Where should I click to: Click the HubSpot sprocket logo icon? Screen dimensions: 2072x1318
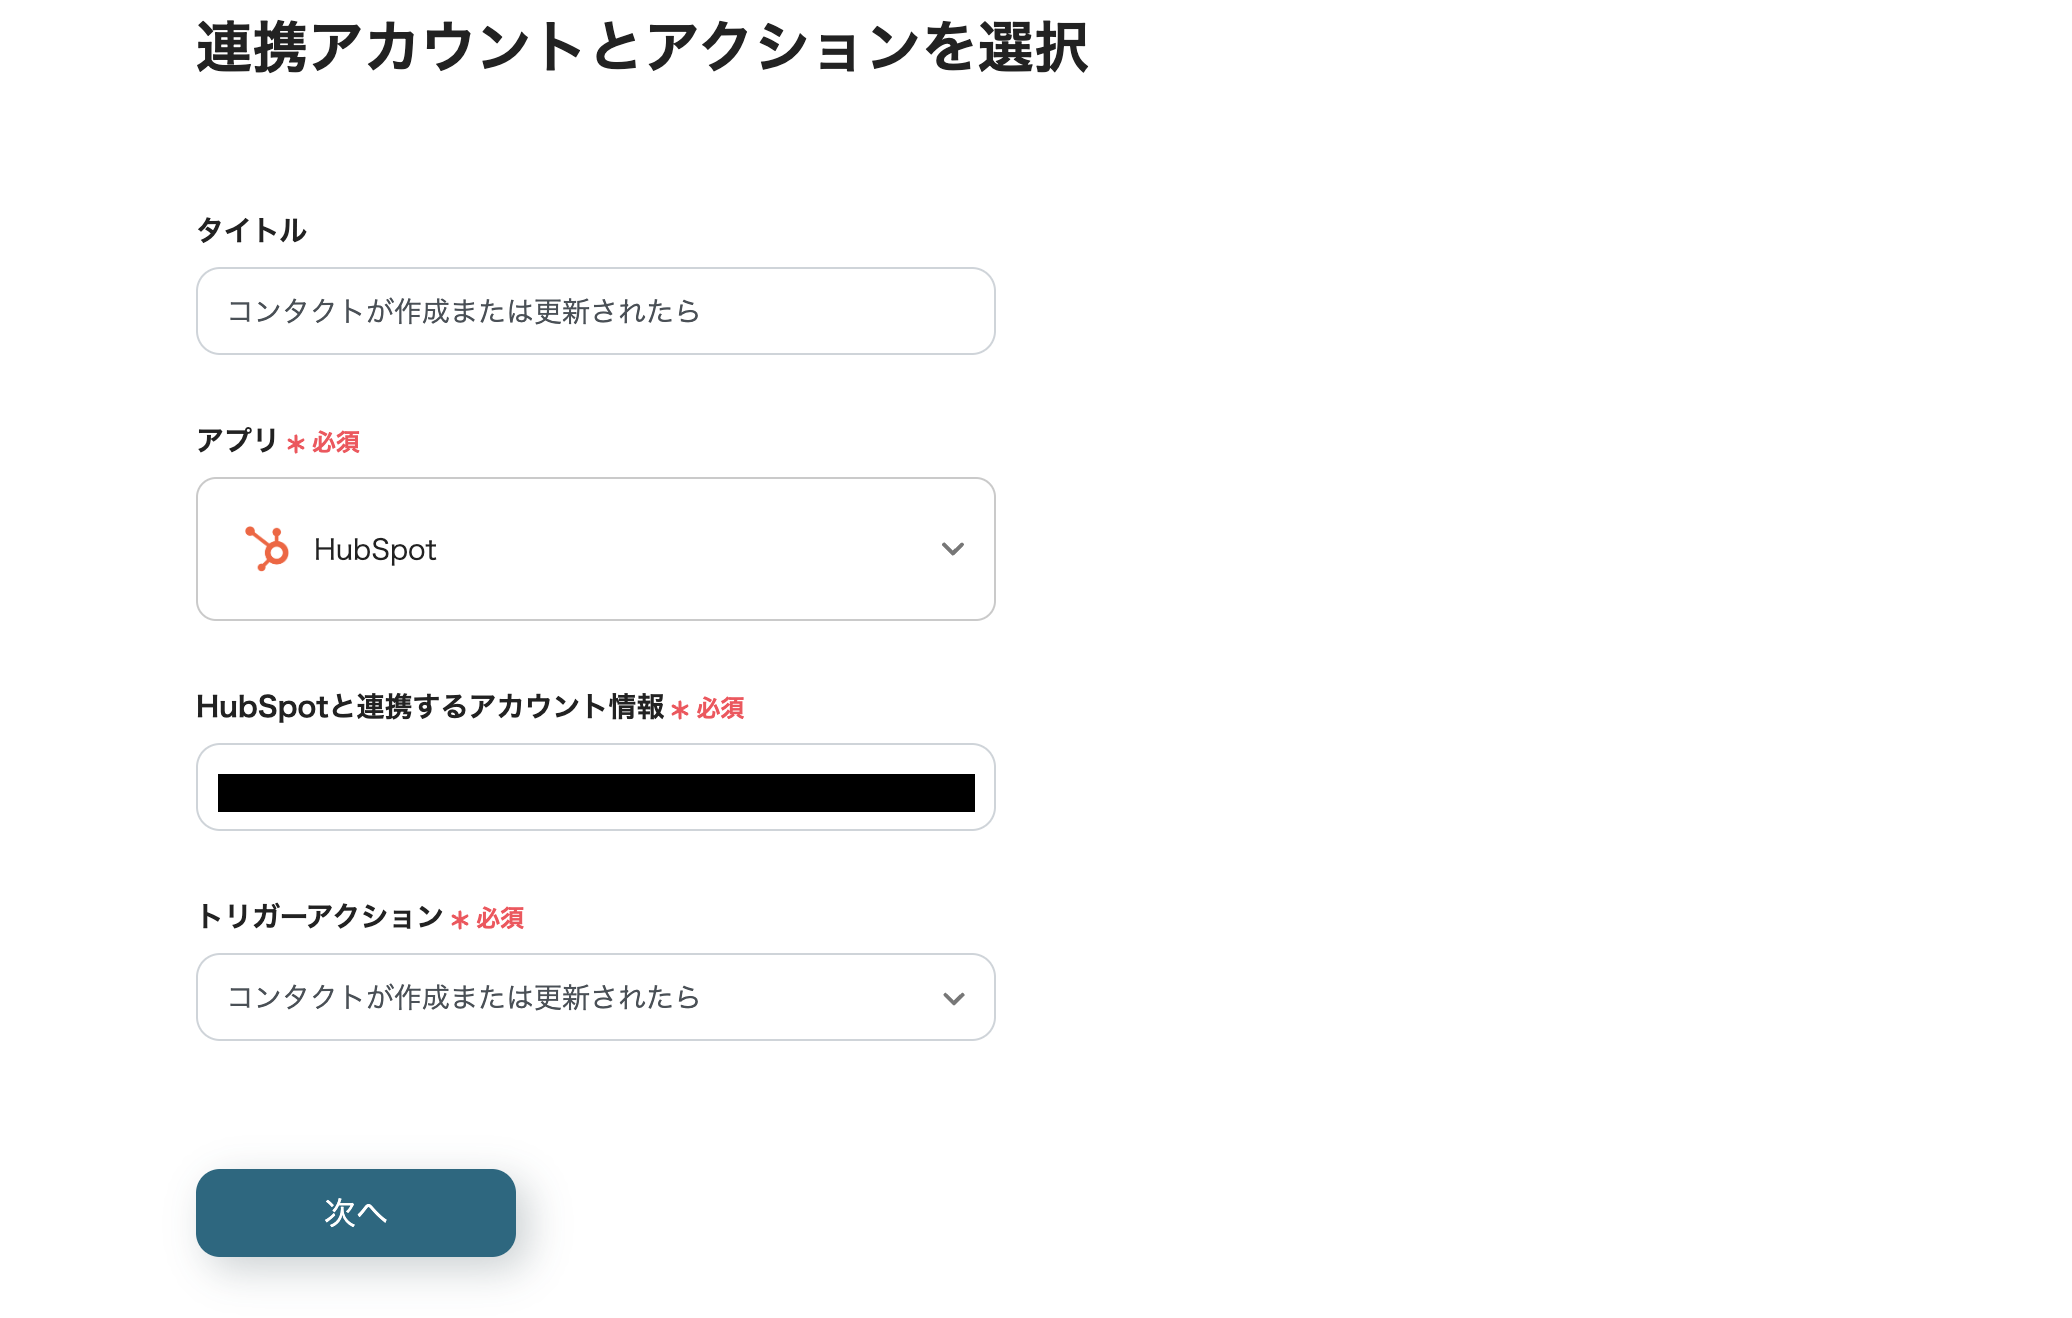(x=266, y=548)
